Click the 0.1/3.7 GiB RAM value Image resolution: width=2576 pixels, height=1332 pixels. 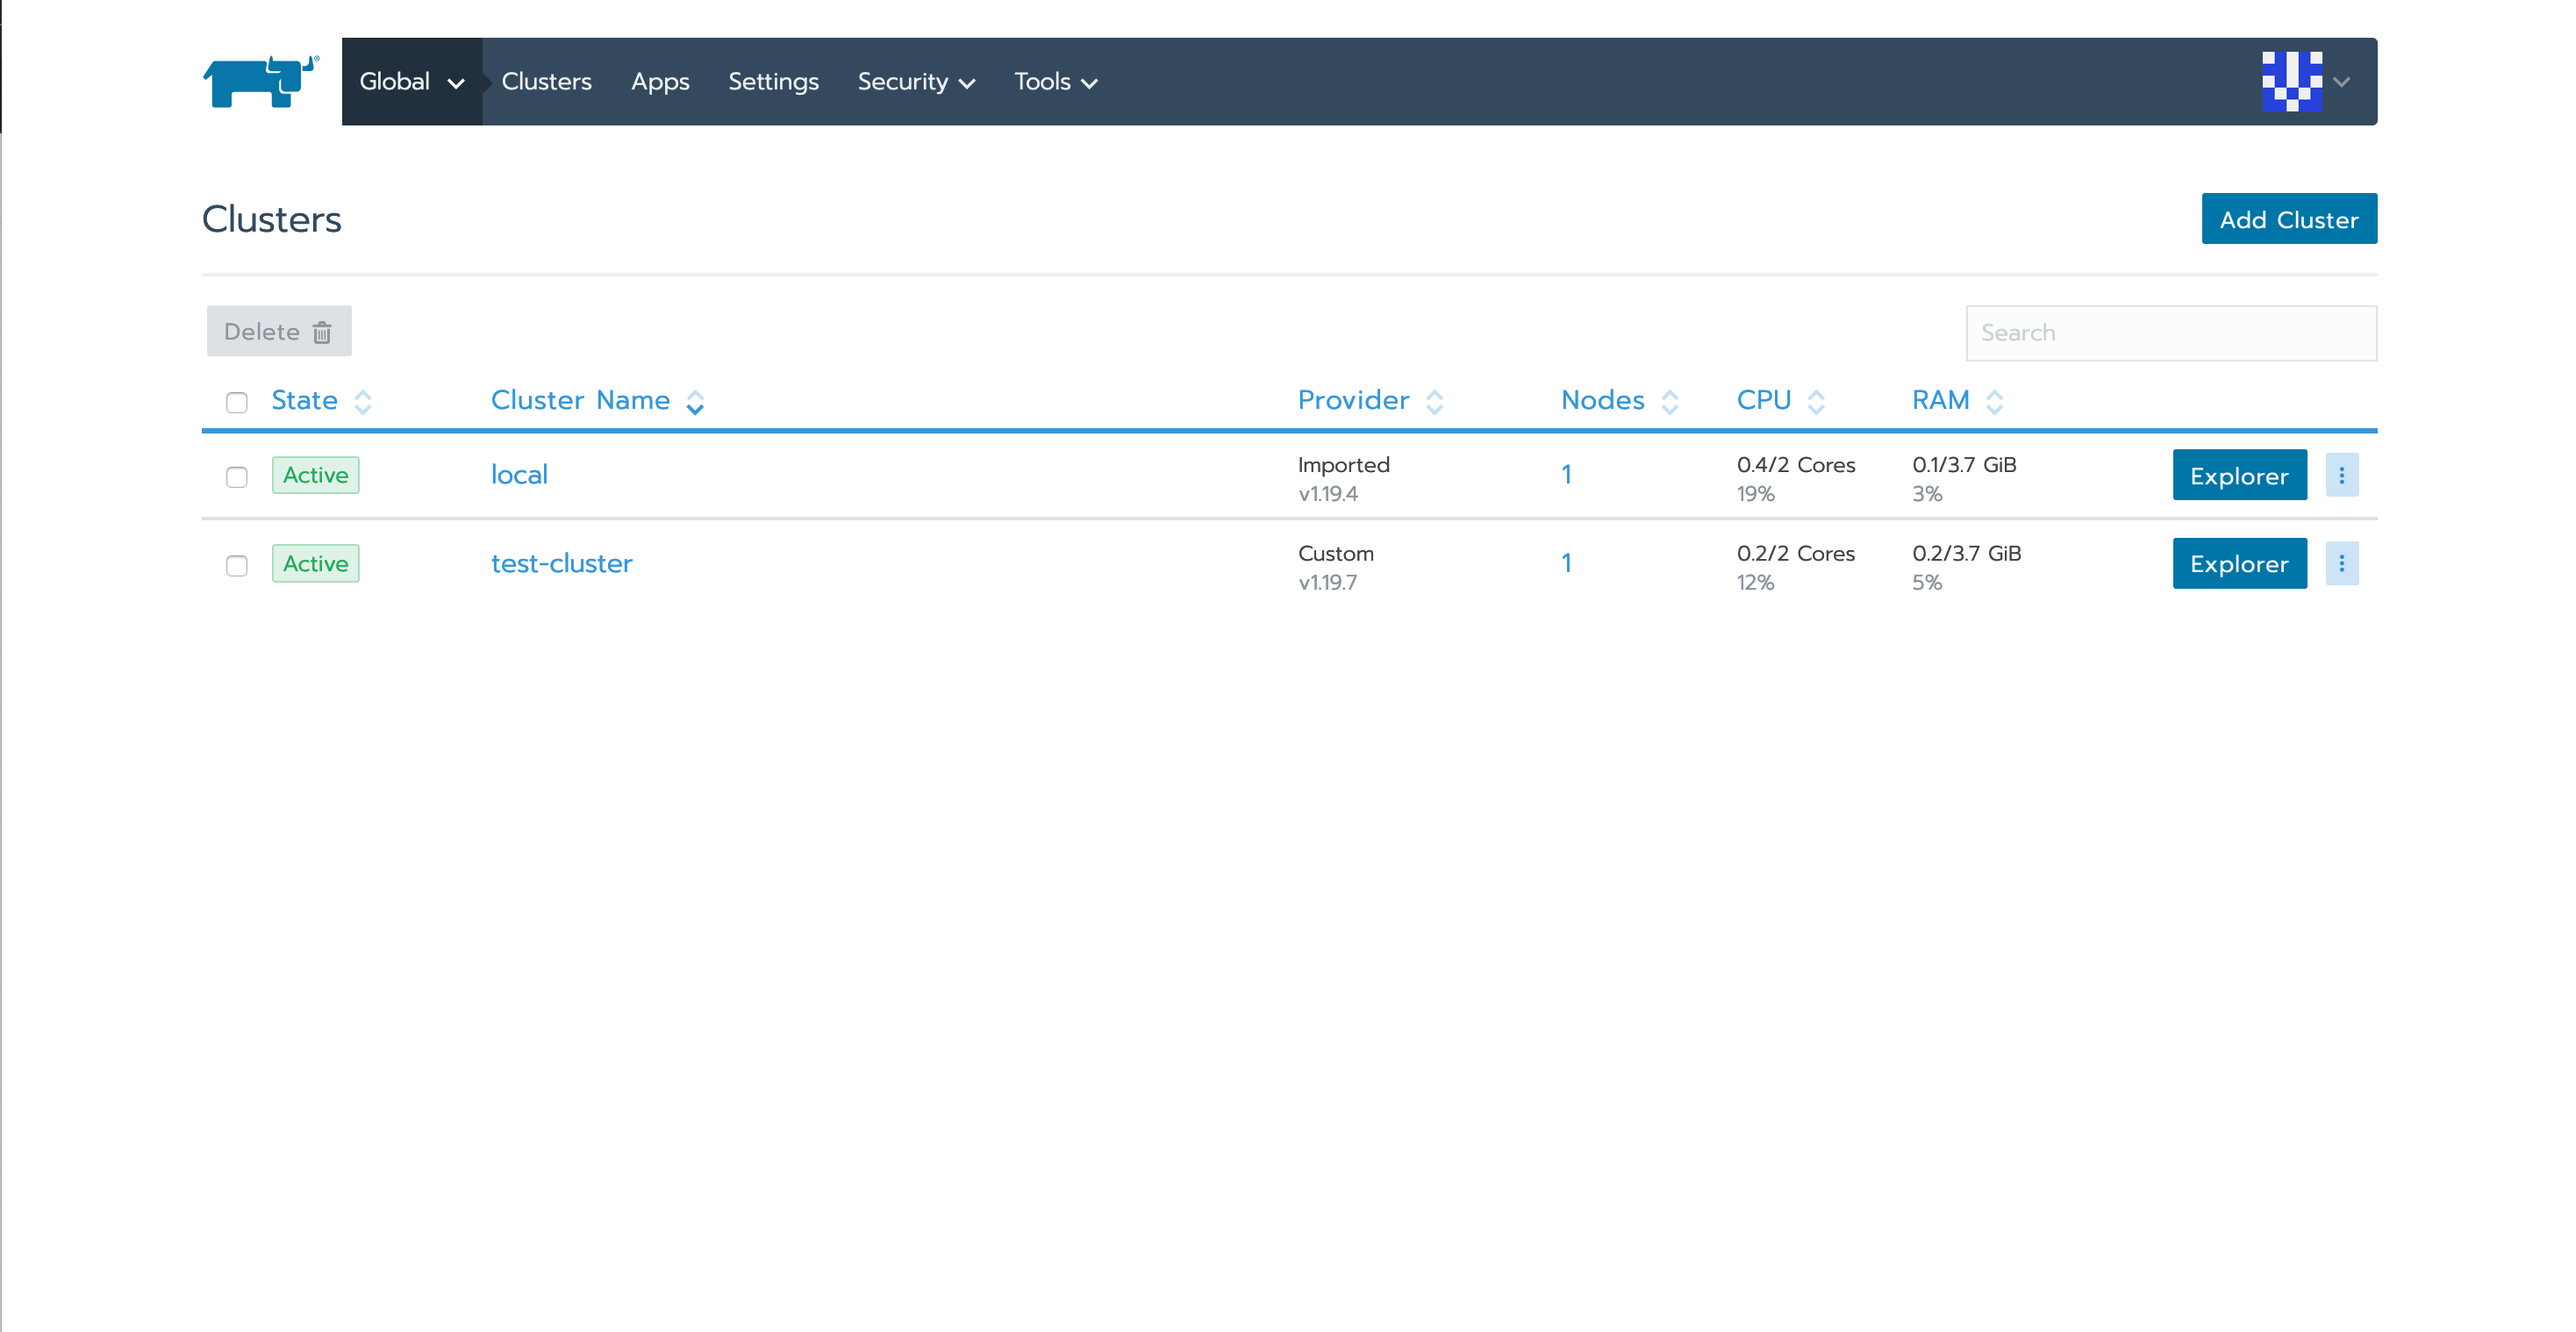click(1964, 465)
